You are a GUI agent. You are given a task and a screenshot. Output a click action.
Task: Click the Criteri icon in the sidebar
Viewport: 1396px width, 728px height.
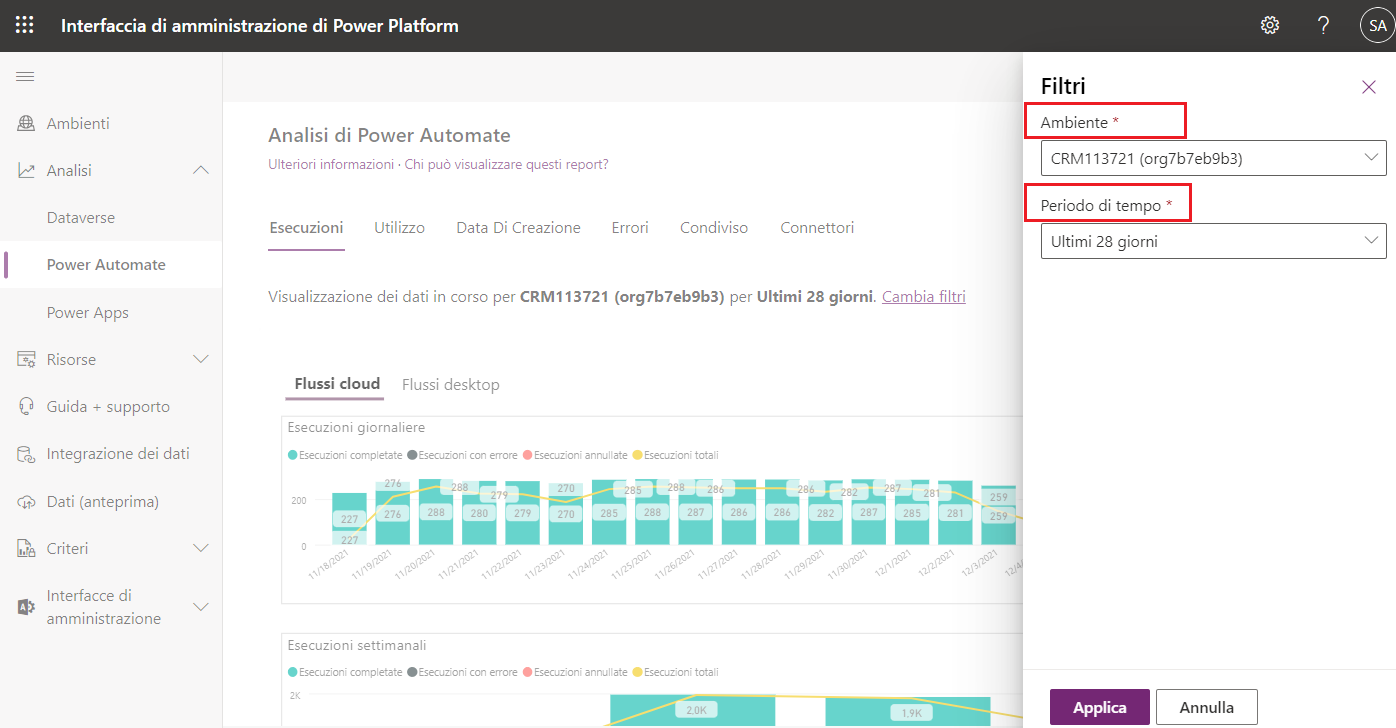(x=26, y=549)
